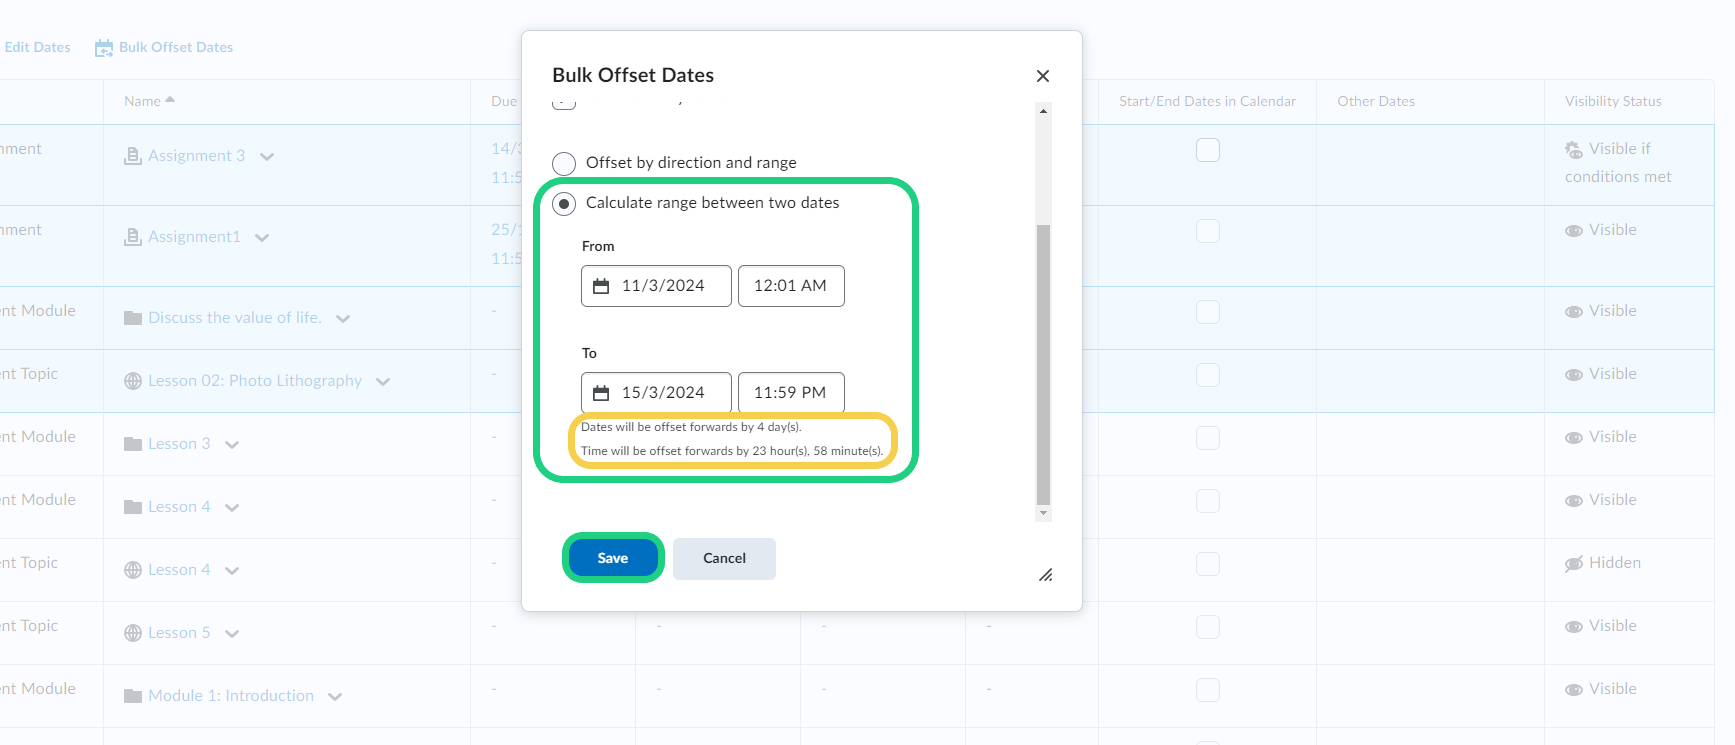Screen dimensions: 1735x745
Task: Click the Assignment 3 assignment icon
Action: point(132,156)
